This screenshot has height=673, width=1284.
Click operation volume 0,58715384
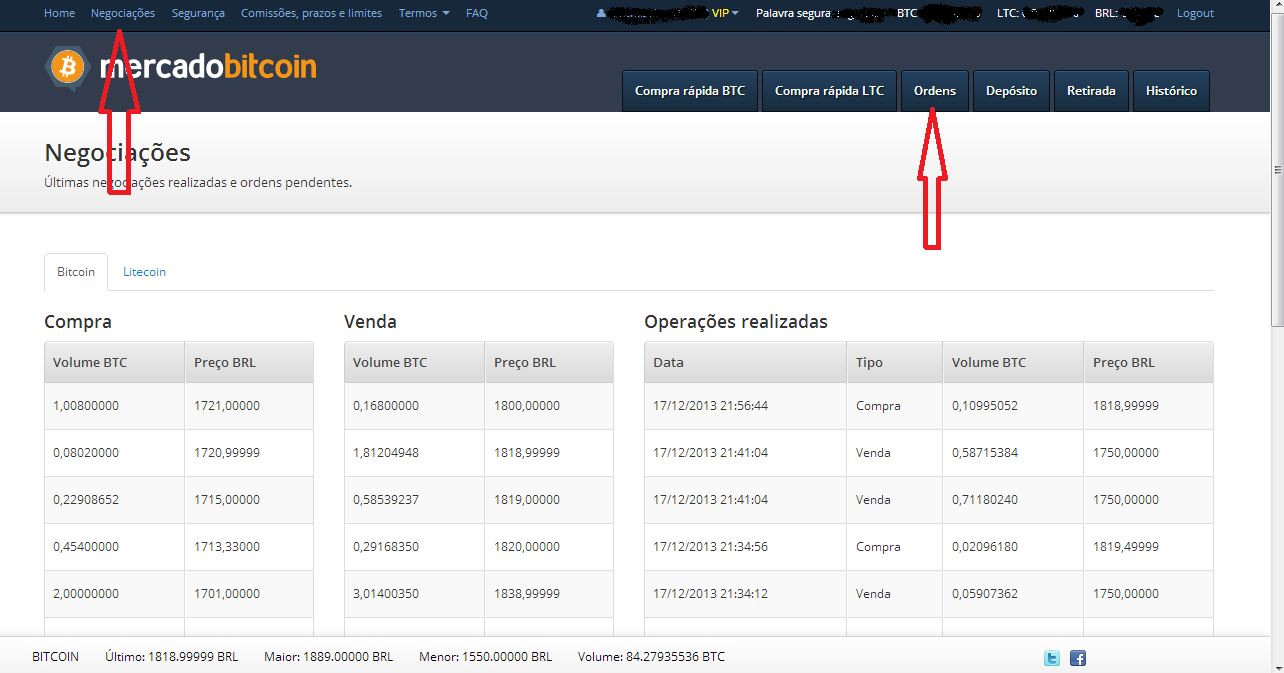pos(985,453)
